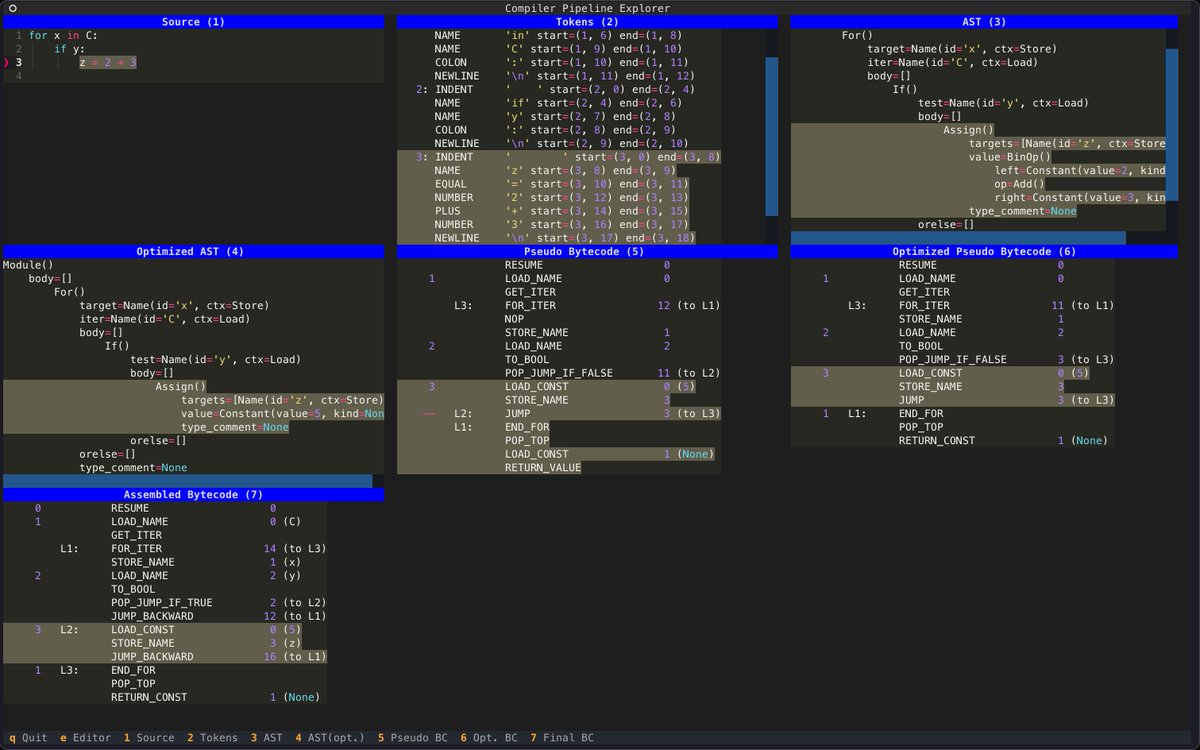Select '3 AST' in the footer bar
Screen dimensions: 1200x750
(x=266, y=738)
